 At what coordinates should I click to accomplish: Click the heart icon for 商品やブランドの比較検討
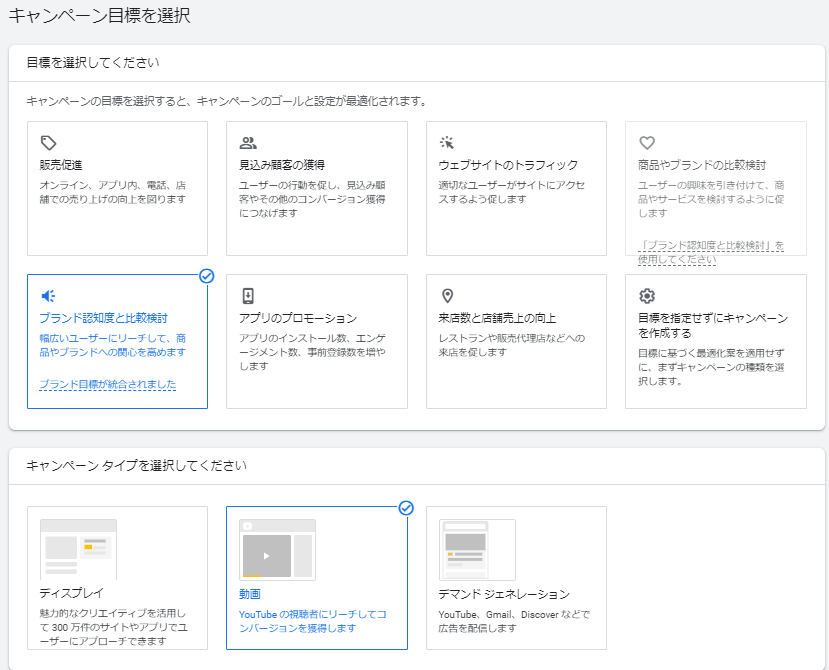[646, 143]
